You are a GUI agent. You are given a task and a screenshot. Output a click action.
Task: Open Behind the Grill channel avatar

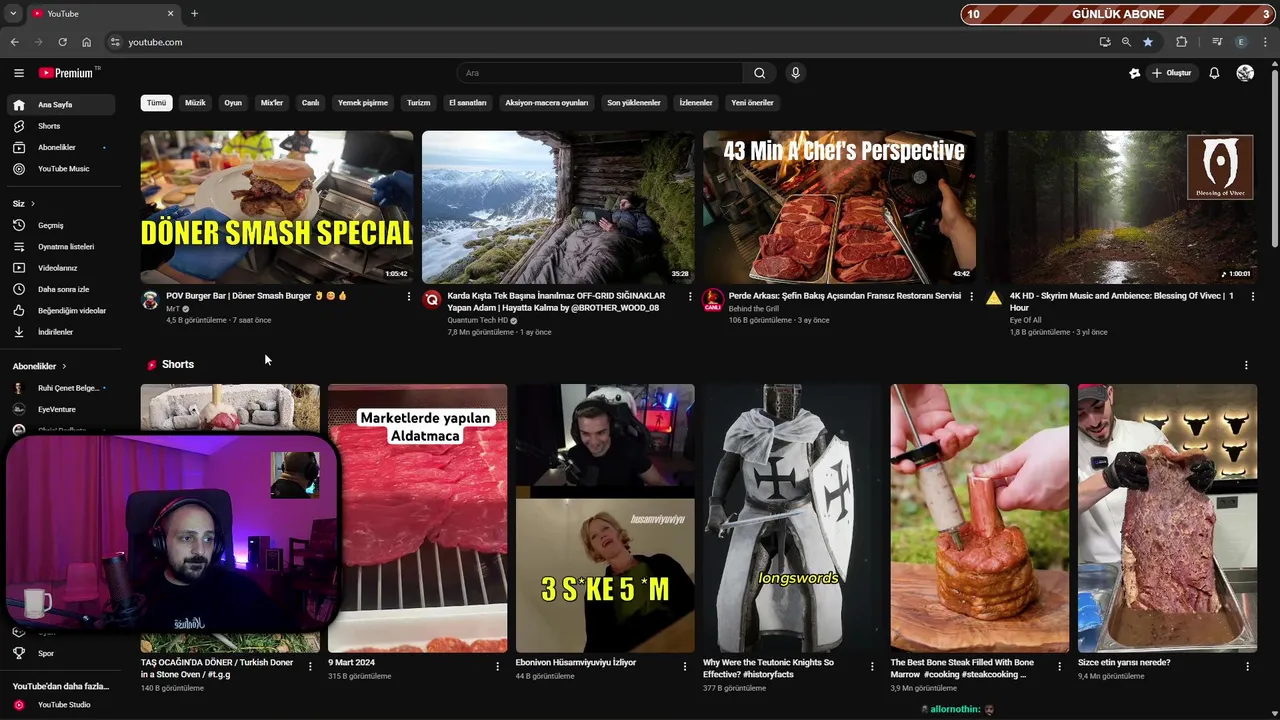pos(712,300)
